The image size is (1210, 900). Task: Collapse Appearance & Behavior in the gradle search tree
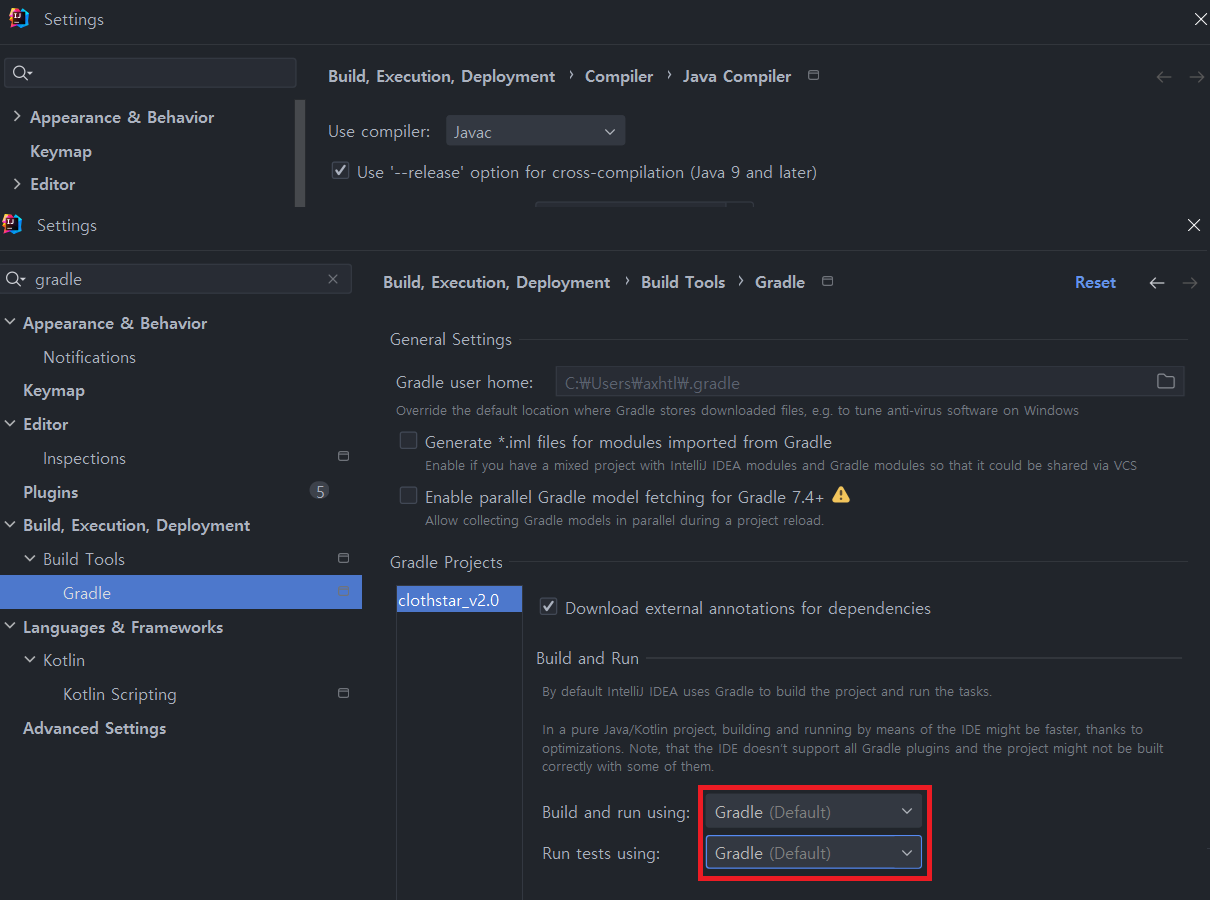[x=10, y=323]
